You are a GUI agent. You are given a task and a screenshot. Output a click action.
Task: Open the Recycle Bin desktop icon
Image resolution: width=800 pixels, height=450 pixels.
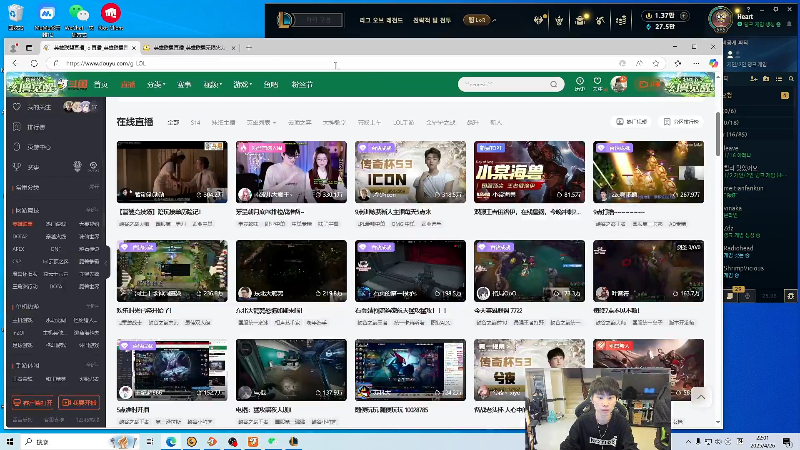tap(16, 16)
